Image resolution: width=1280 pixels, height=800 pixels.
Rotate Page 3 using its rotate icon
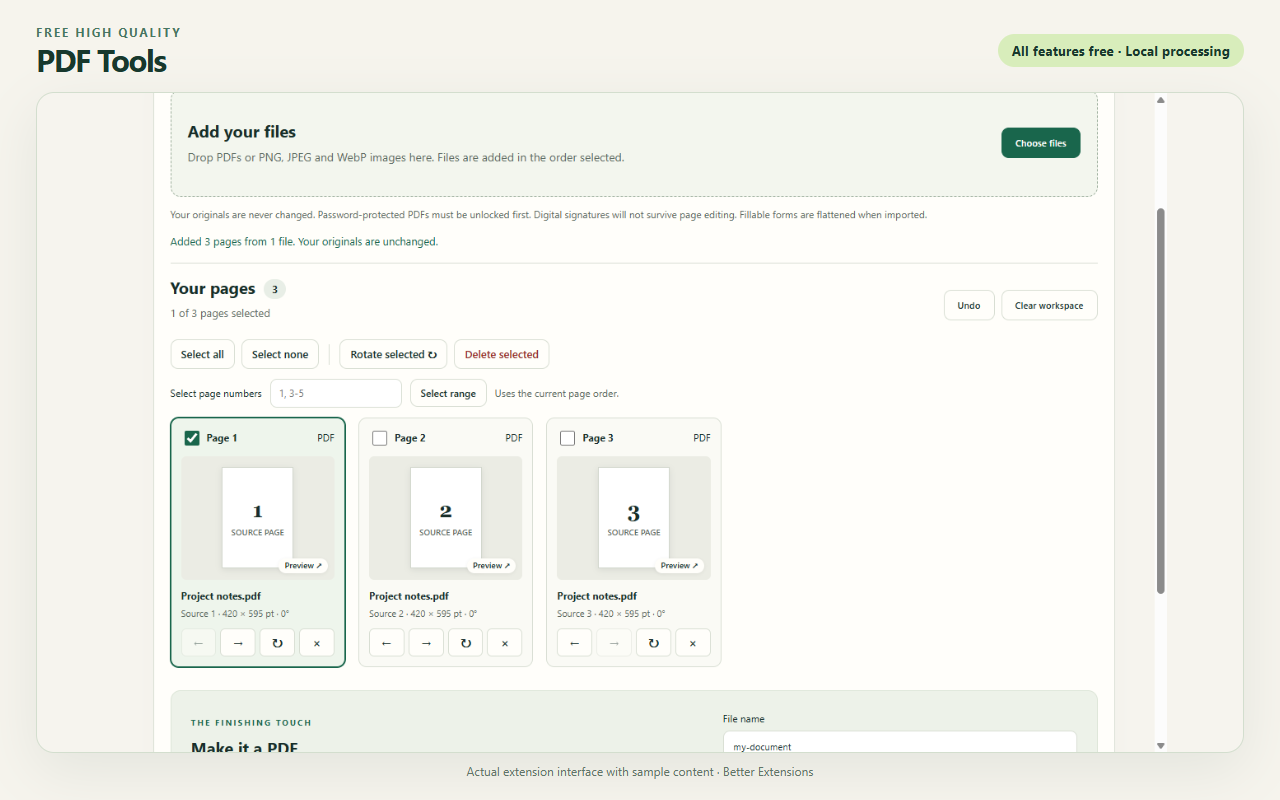653,643
